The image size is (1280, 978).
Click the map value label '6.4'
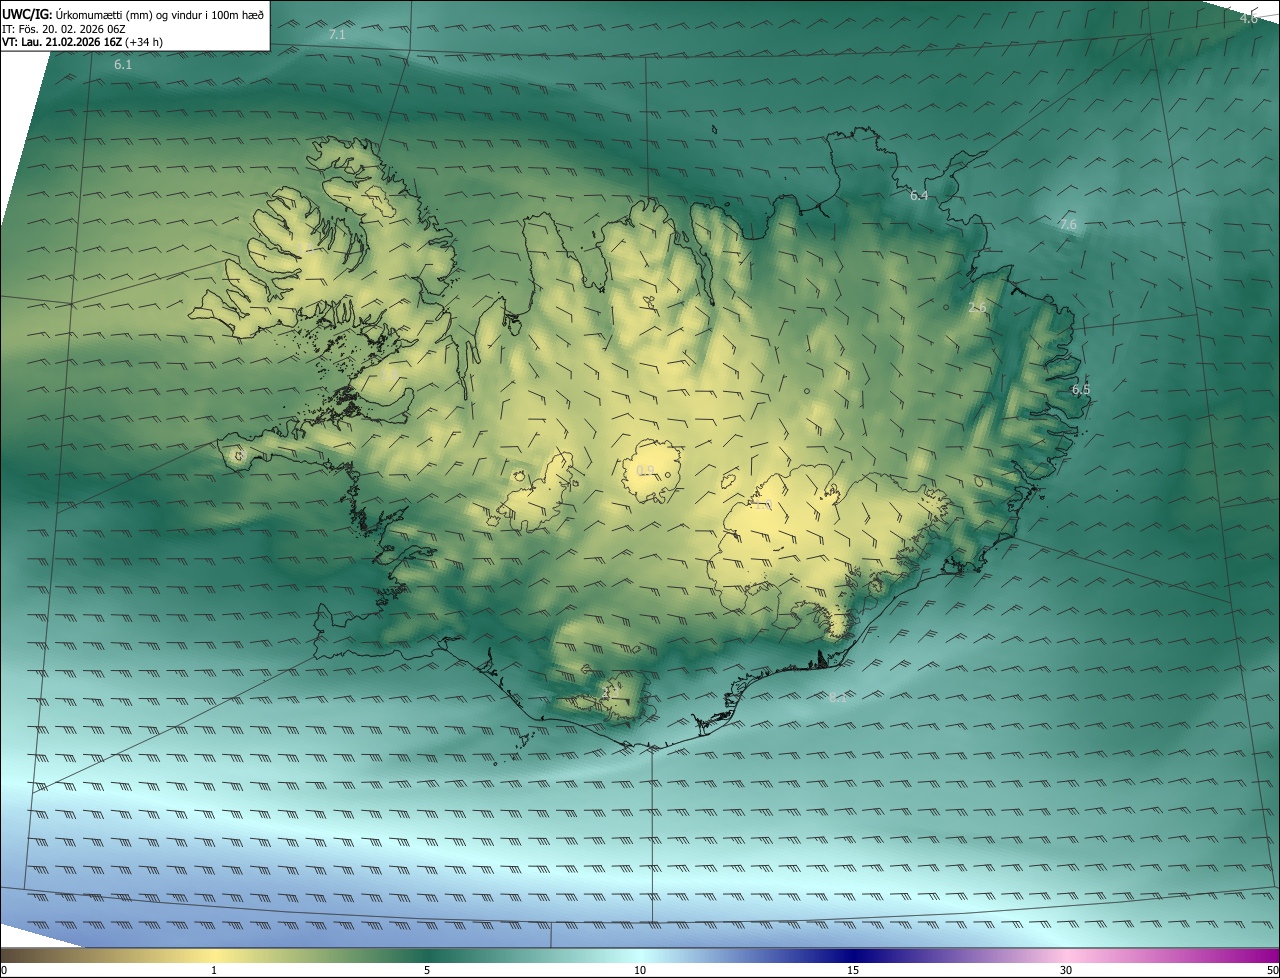pyautogui.click(x=919, y=196)
